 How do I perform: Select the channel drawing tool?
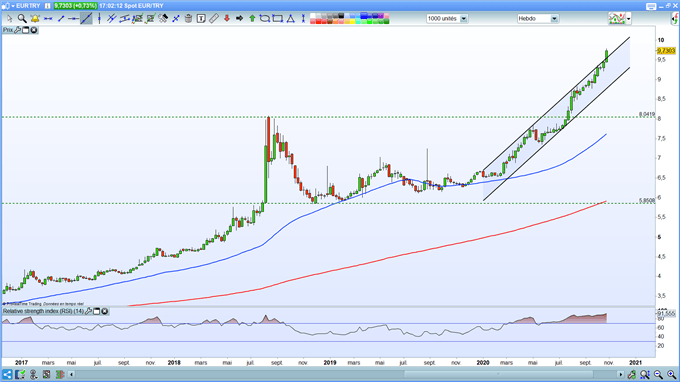pos(124,19)
